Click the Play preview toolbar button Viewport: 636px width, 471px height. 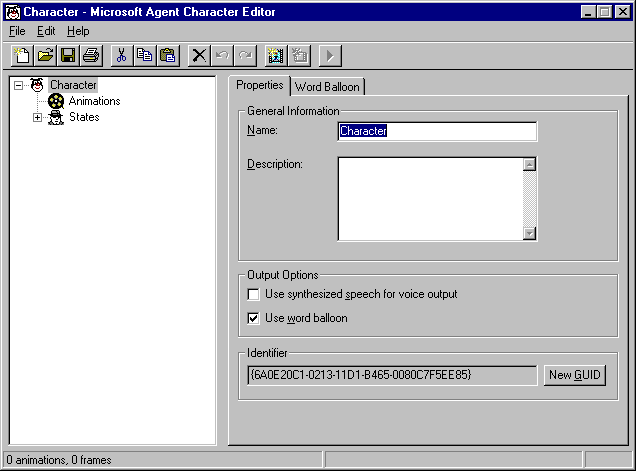pos(330,55)
